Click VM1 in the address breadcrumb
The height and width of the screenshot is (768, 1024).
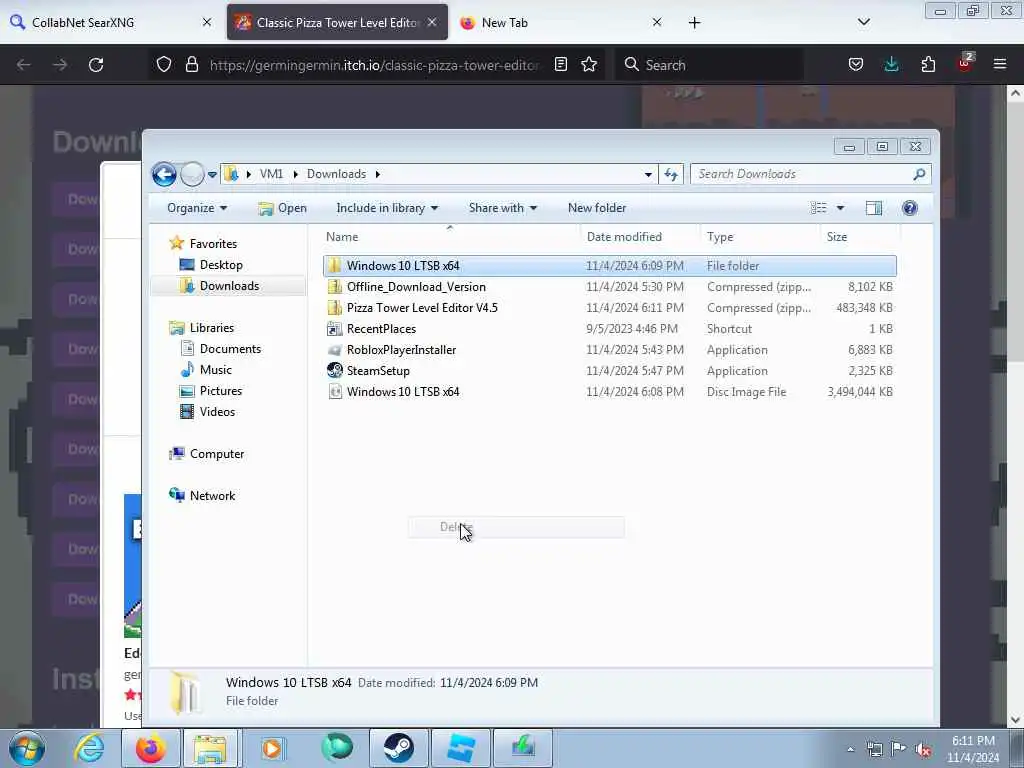271,174
